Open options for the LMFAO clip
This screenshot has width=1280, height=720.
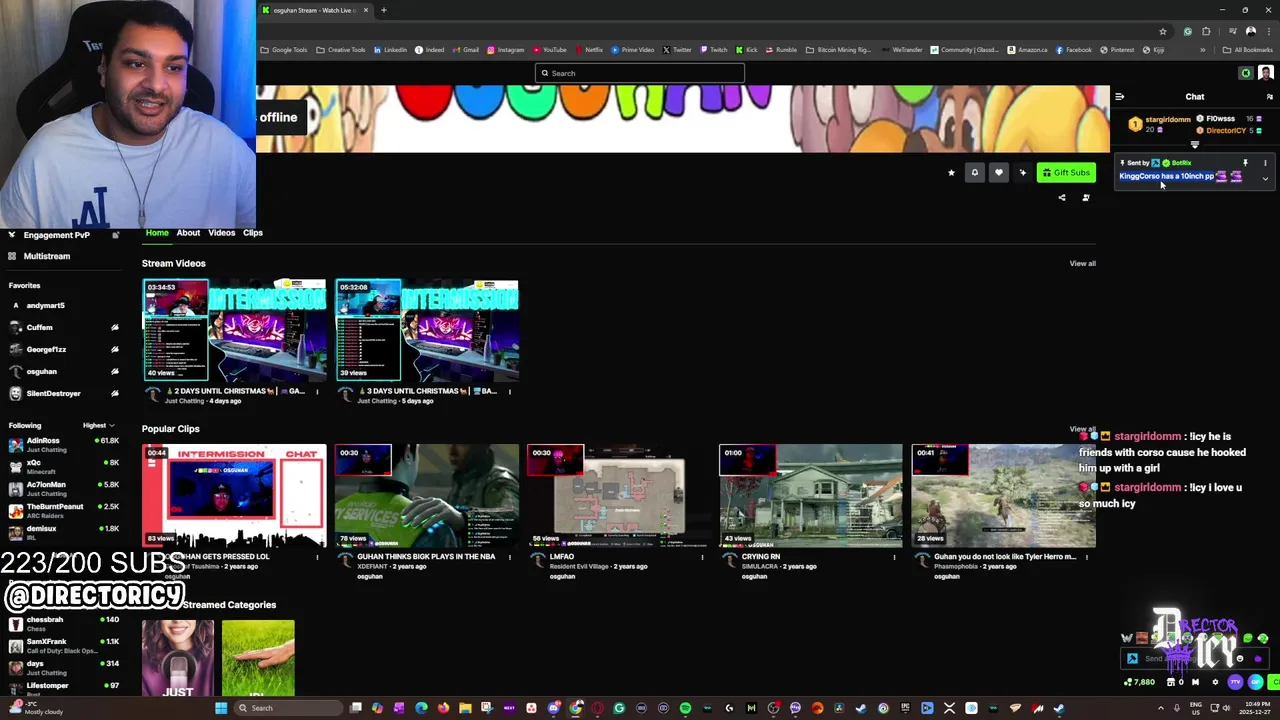click(x=702, y=557)
